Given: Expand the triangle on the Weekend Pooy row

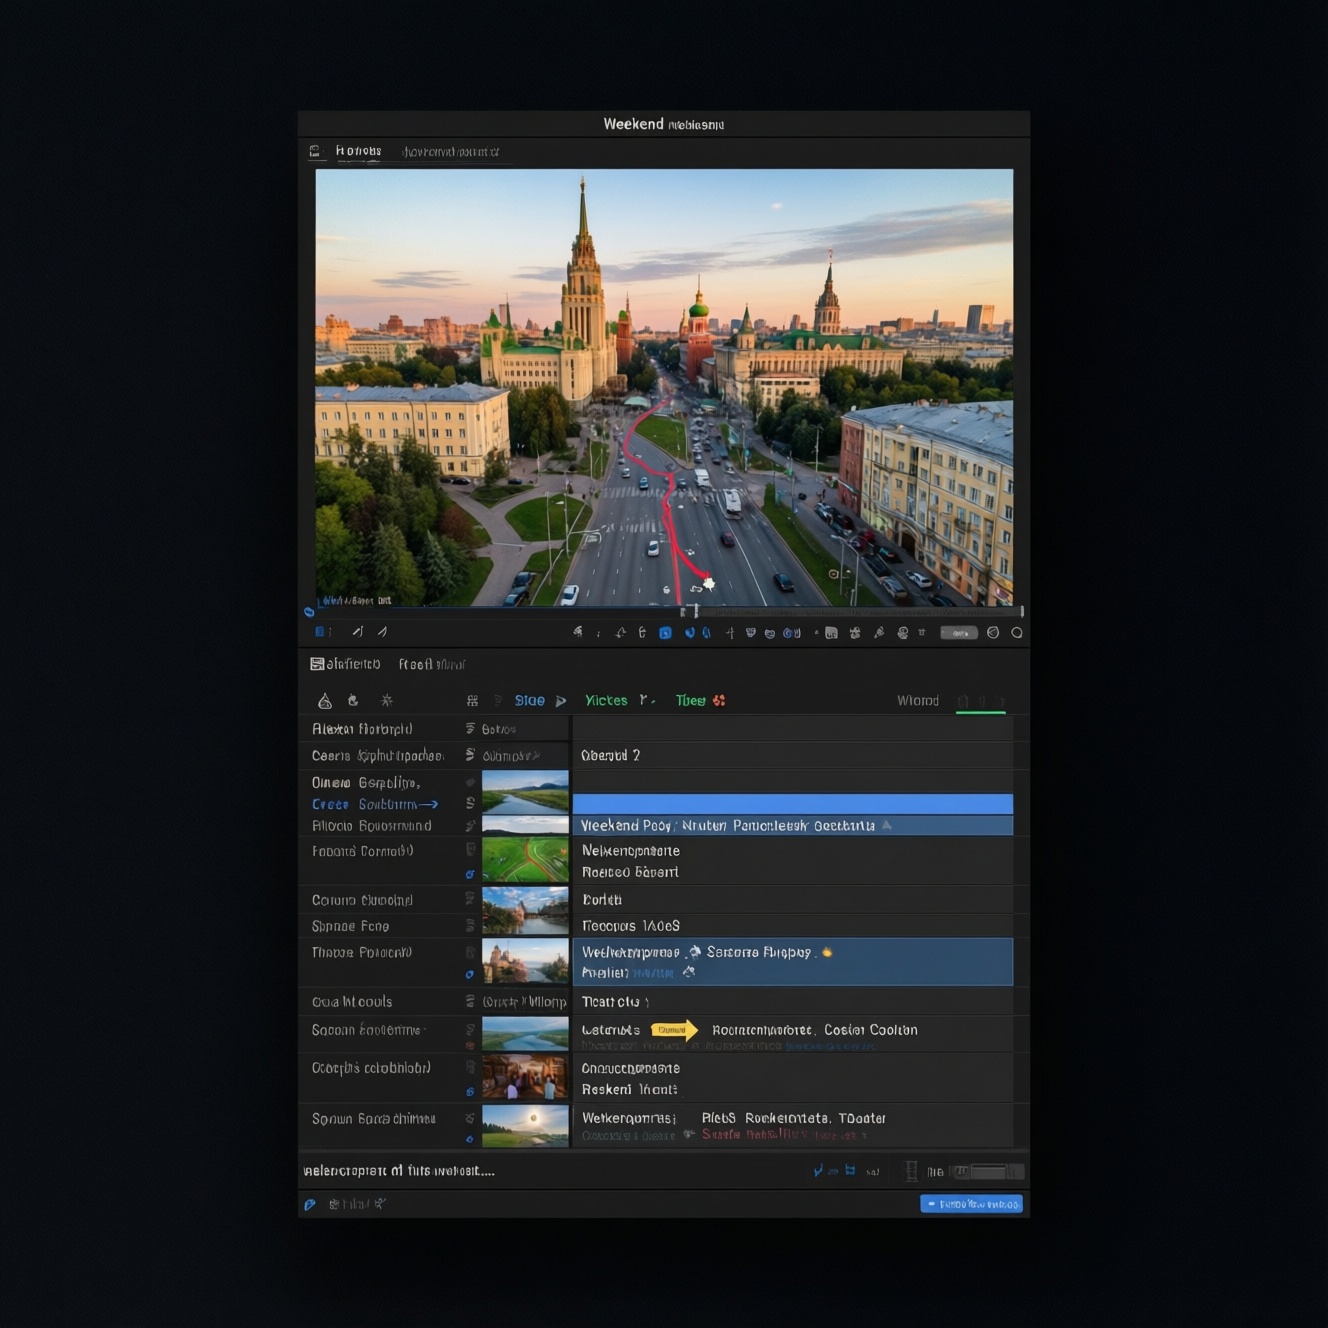Looking at the screenshot, I should click(887, 826).
